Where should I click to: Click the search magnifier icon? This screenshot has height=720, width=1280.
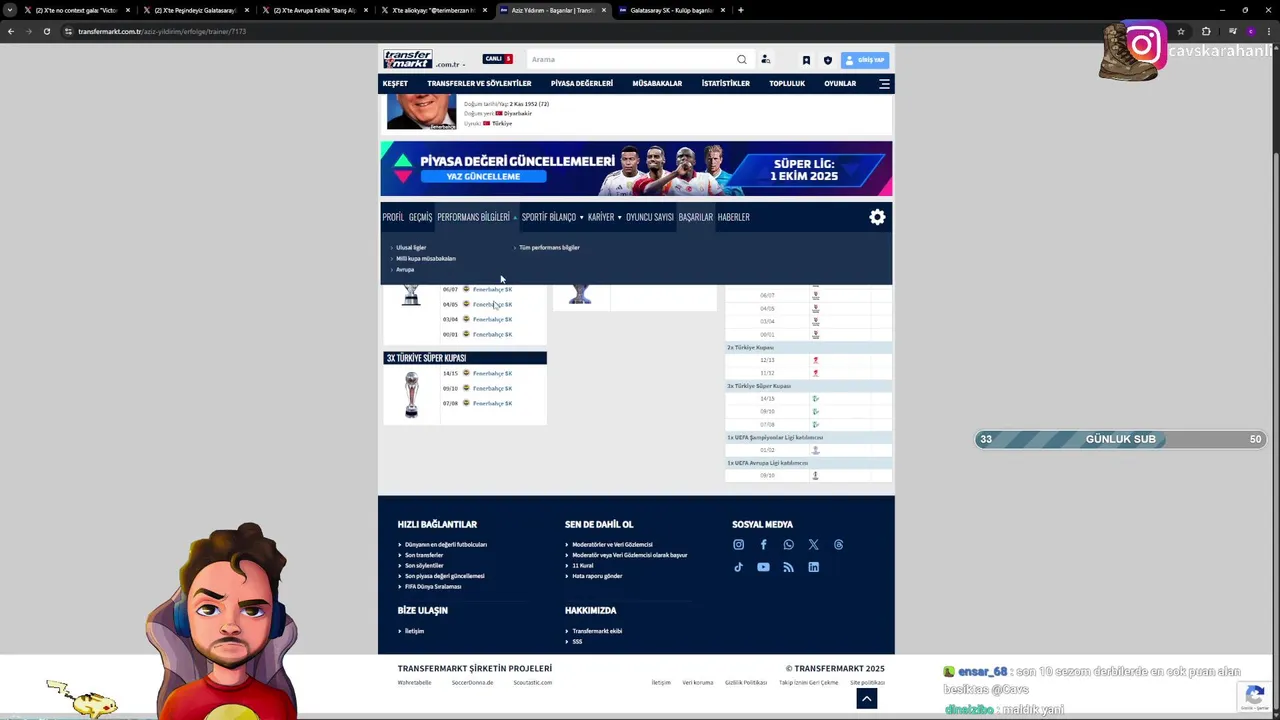tap(742, 59)
